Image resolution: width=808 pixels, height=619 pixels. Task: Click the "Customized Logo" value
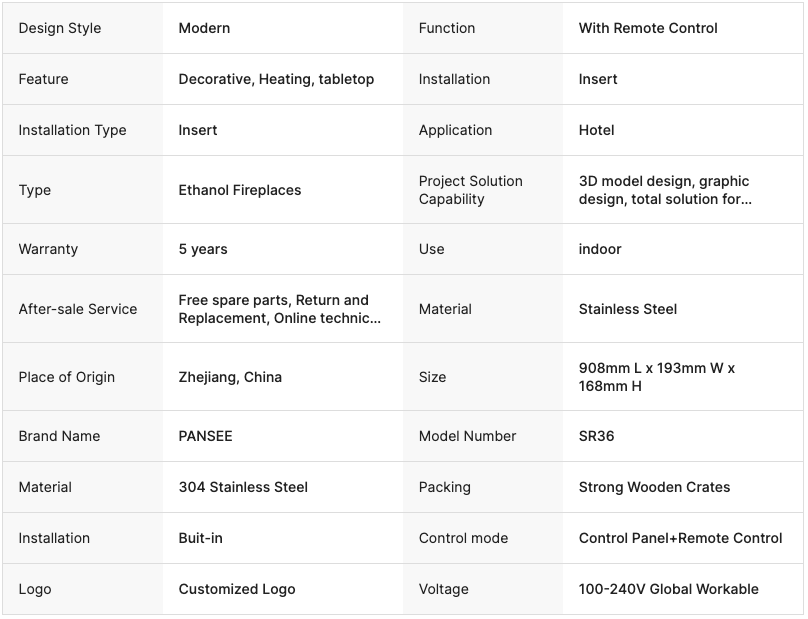coord(237,589)
